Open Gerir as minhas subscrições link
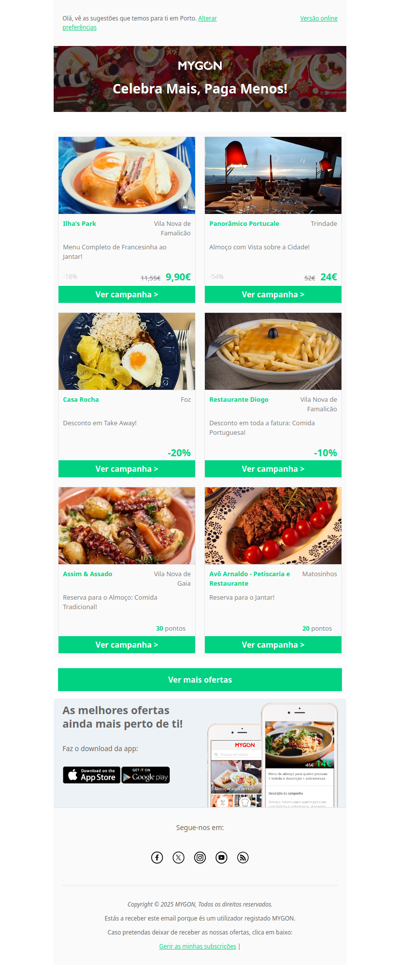This screenshot has width=400, height=965. pyautogui.click(x=198, y=946)
